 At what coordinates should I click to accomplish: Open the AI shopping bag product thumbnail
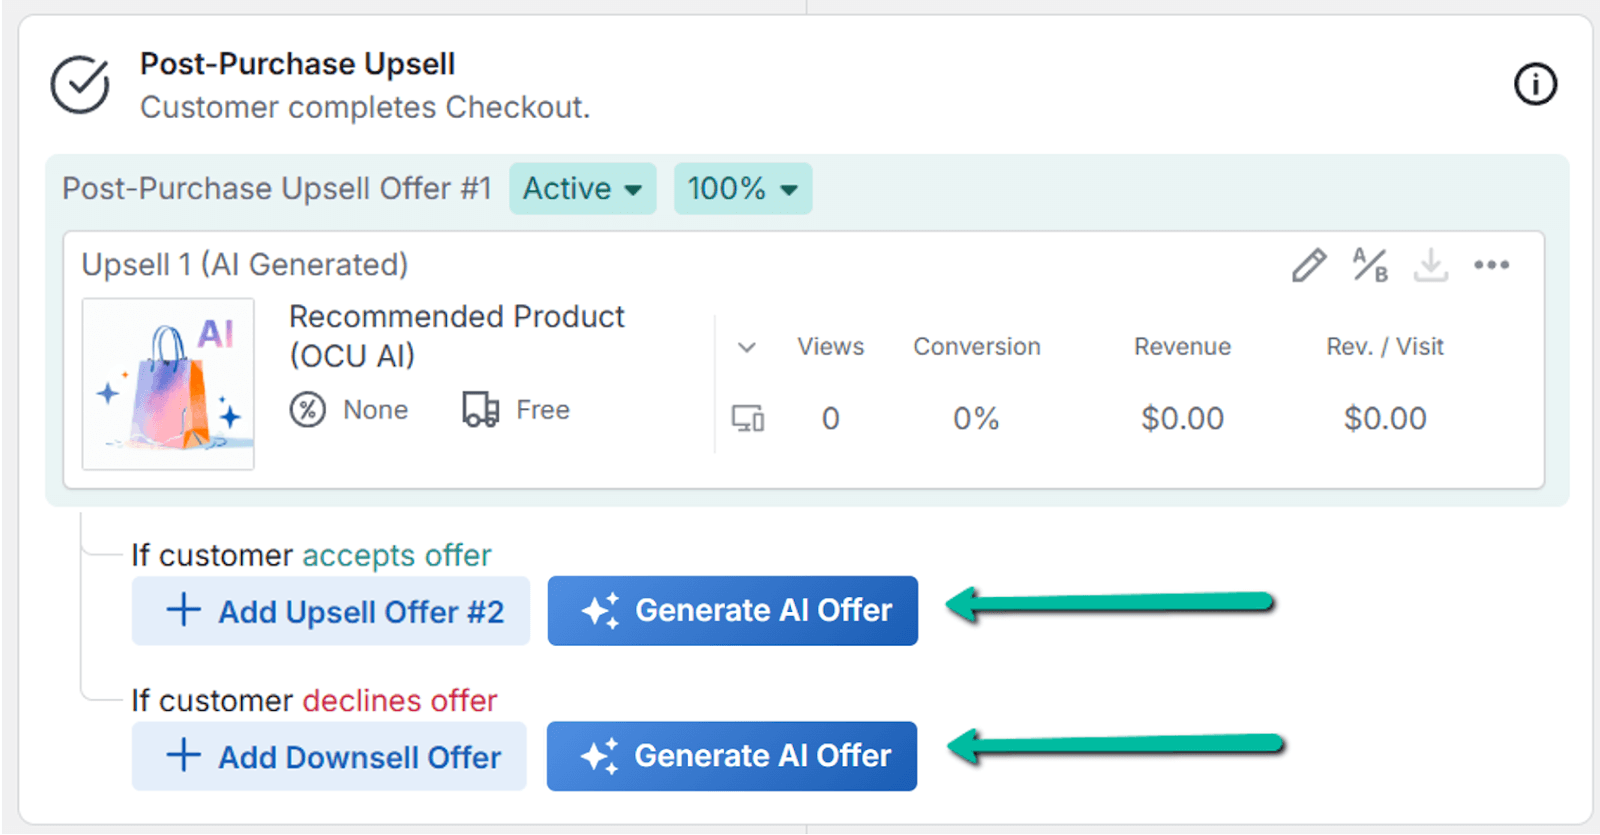coord(168,384)
